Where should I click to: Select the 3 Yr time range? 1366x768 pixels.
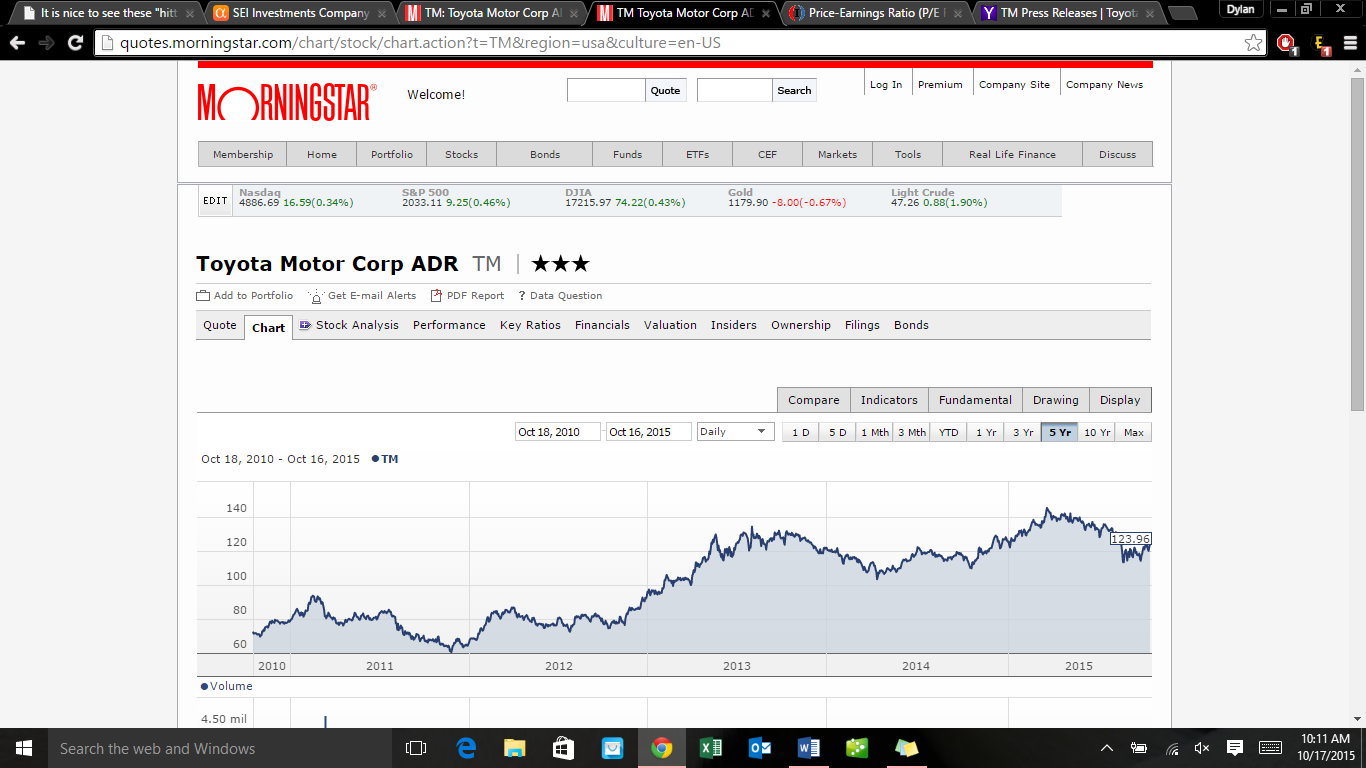point(1022,432)
